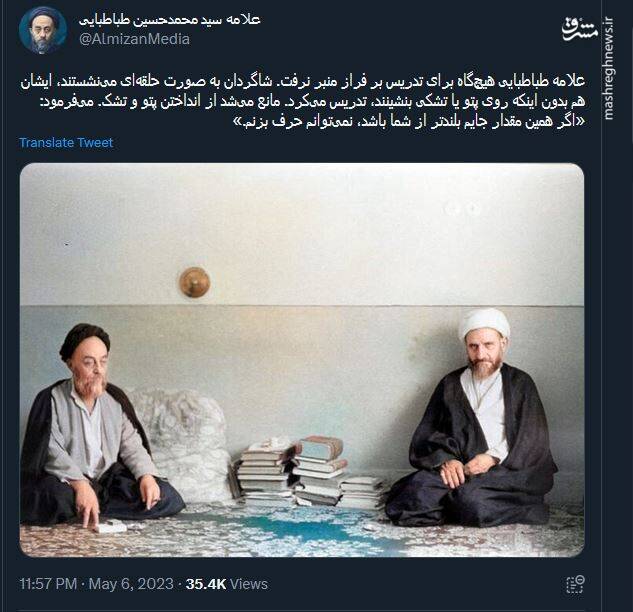Click the quoted last line of the tweet

tap(409, 122)
